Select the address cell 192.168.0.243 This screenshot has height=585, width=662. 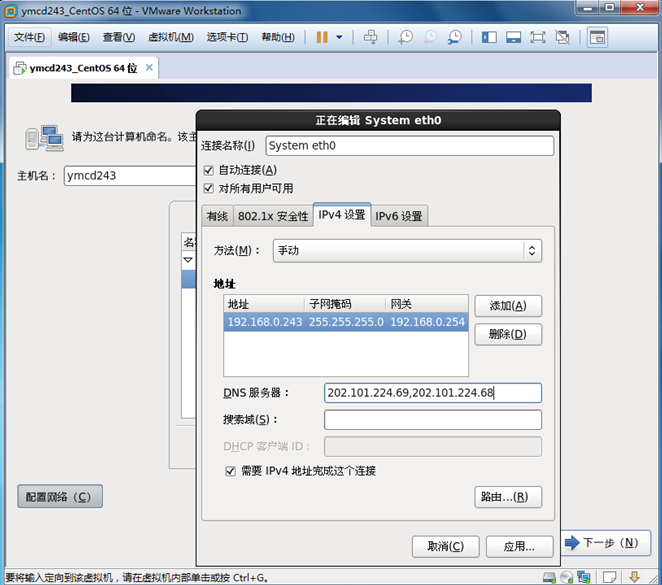pyautogui.click(x=265, y=322)
